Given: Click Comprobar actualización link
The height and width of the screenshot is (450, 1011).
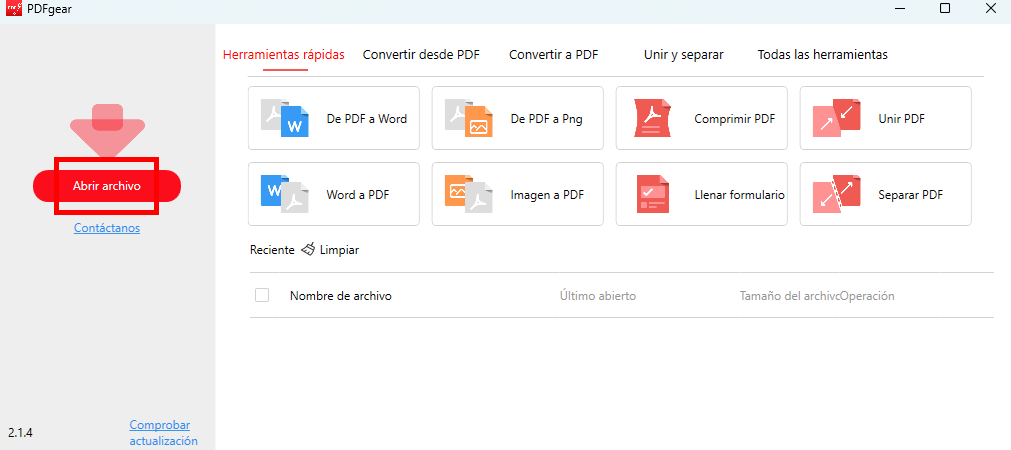Looking at the screenshot, I should (x=164, y=433).
